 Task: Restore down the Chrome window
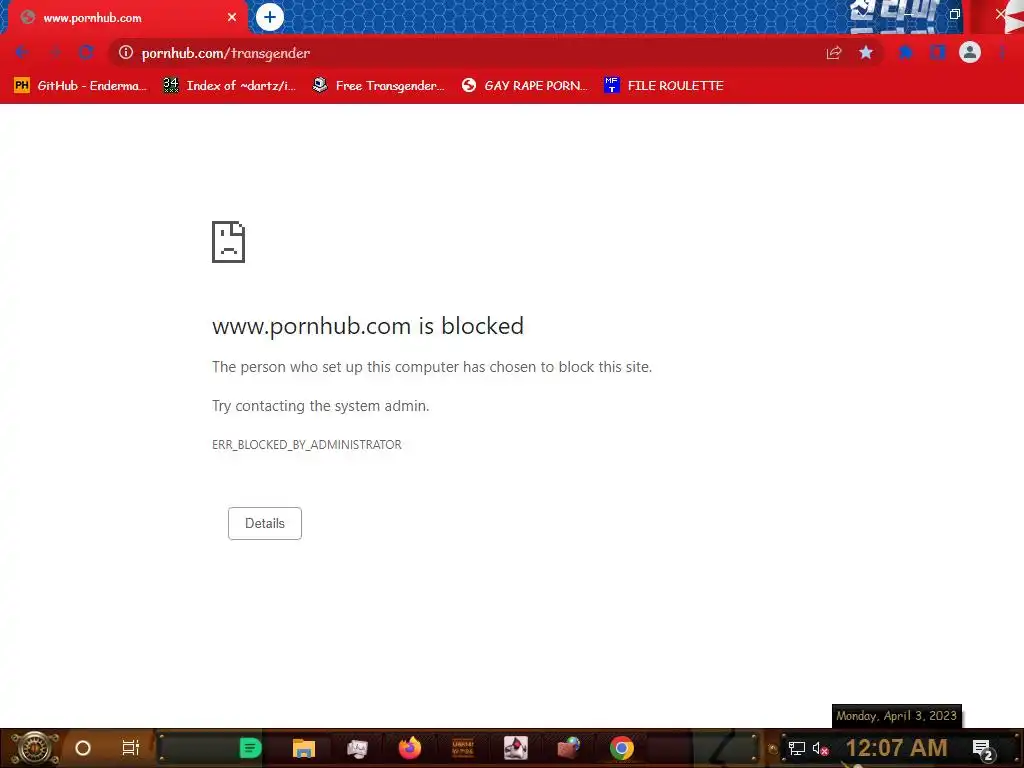click(x=955, y=14)
